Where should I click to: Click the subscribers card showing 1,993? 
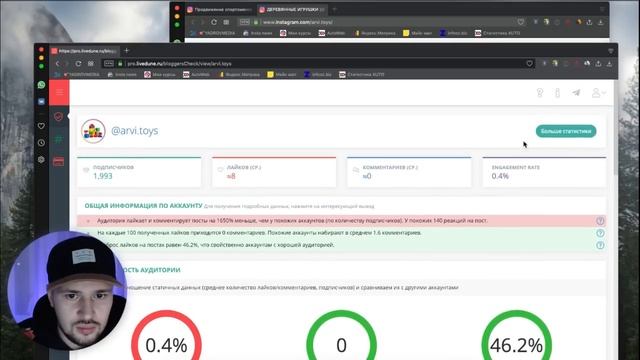point(139,172)
